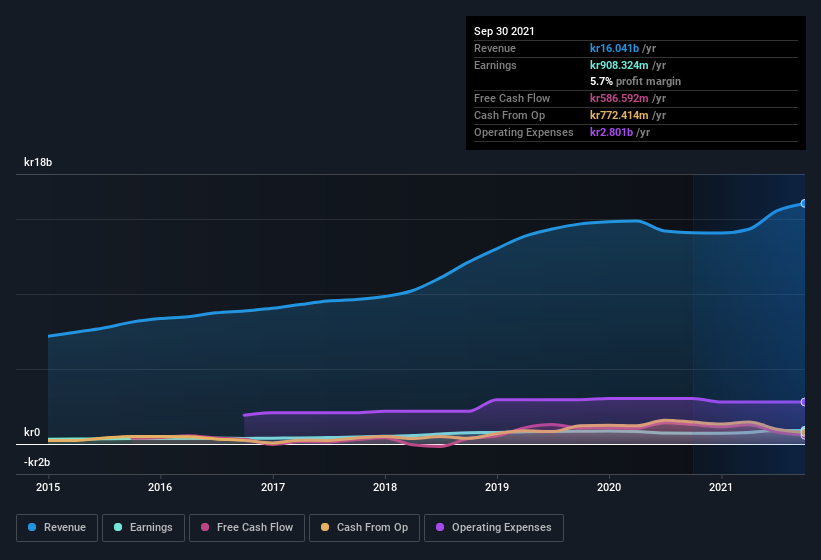Select the 2015 label on the x-axis
821x560 pixels.
click(48, 487)
